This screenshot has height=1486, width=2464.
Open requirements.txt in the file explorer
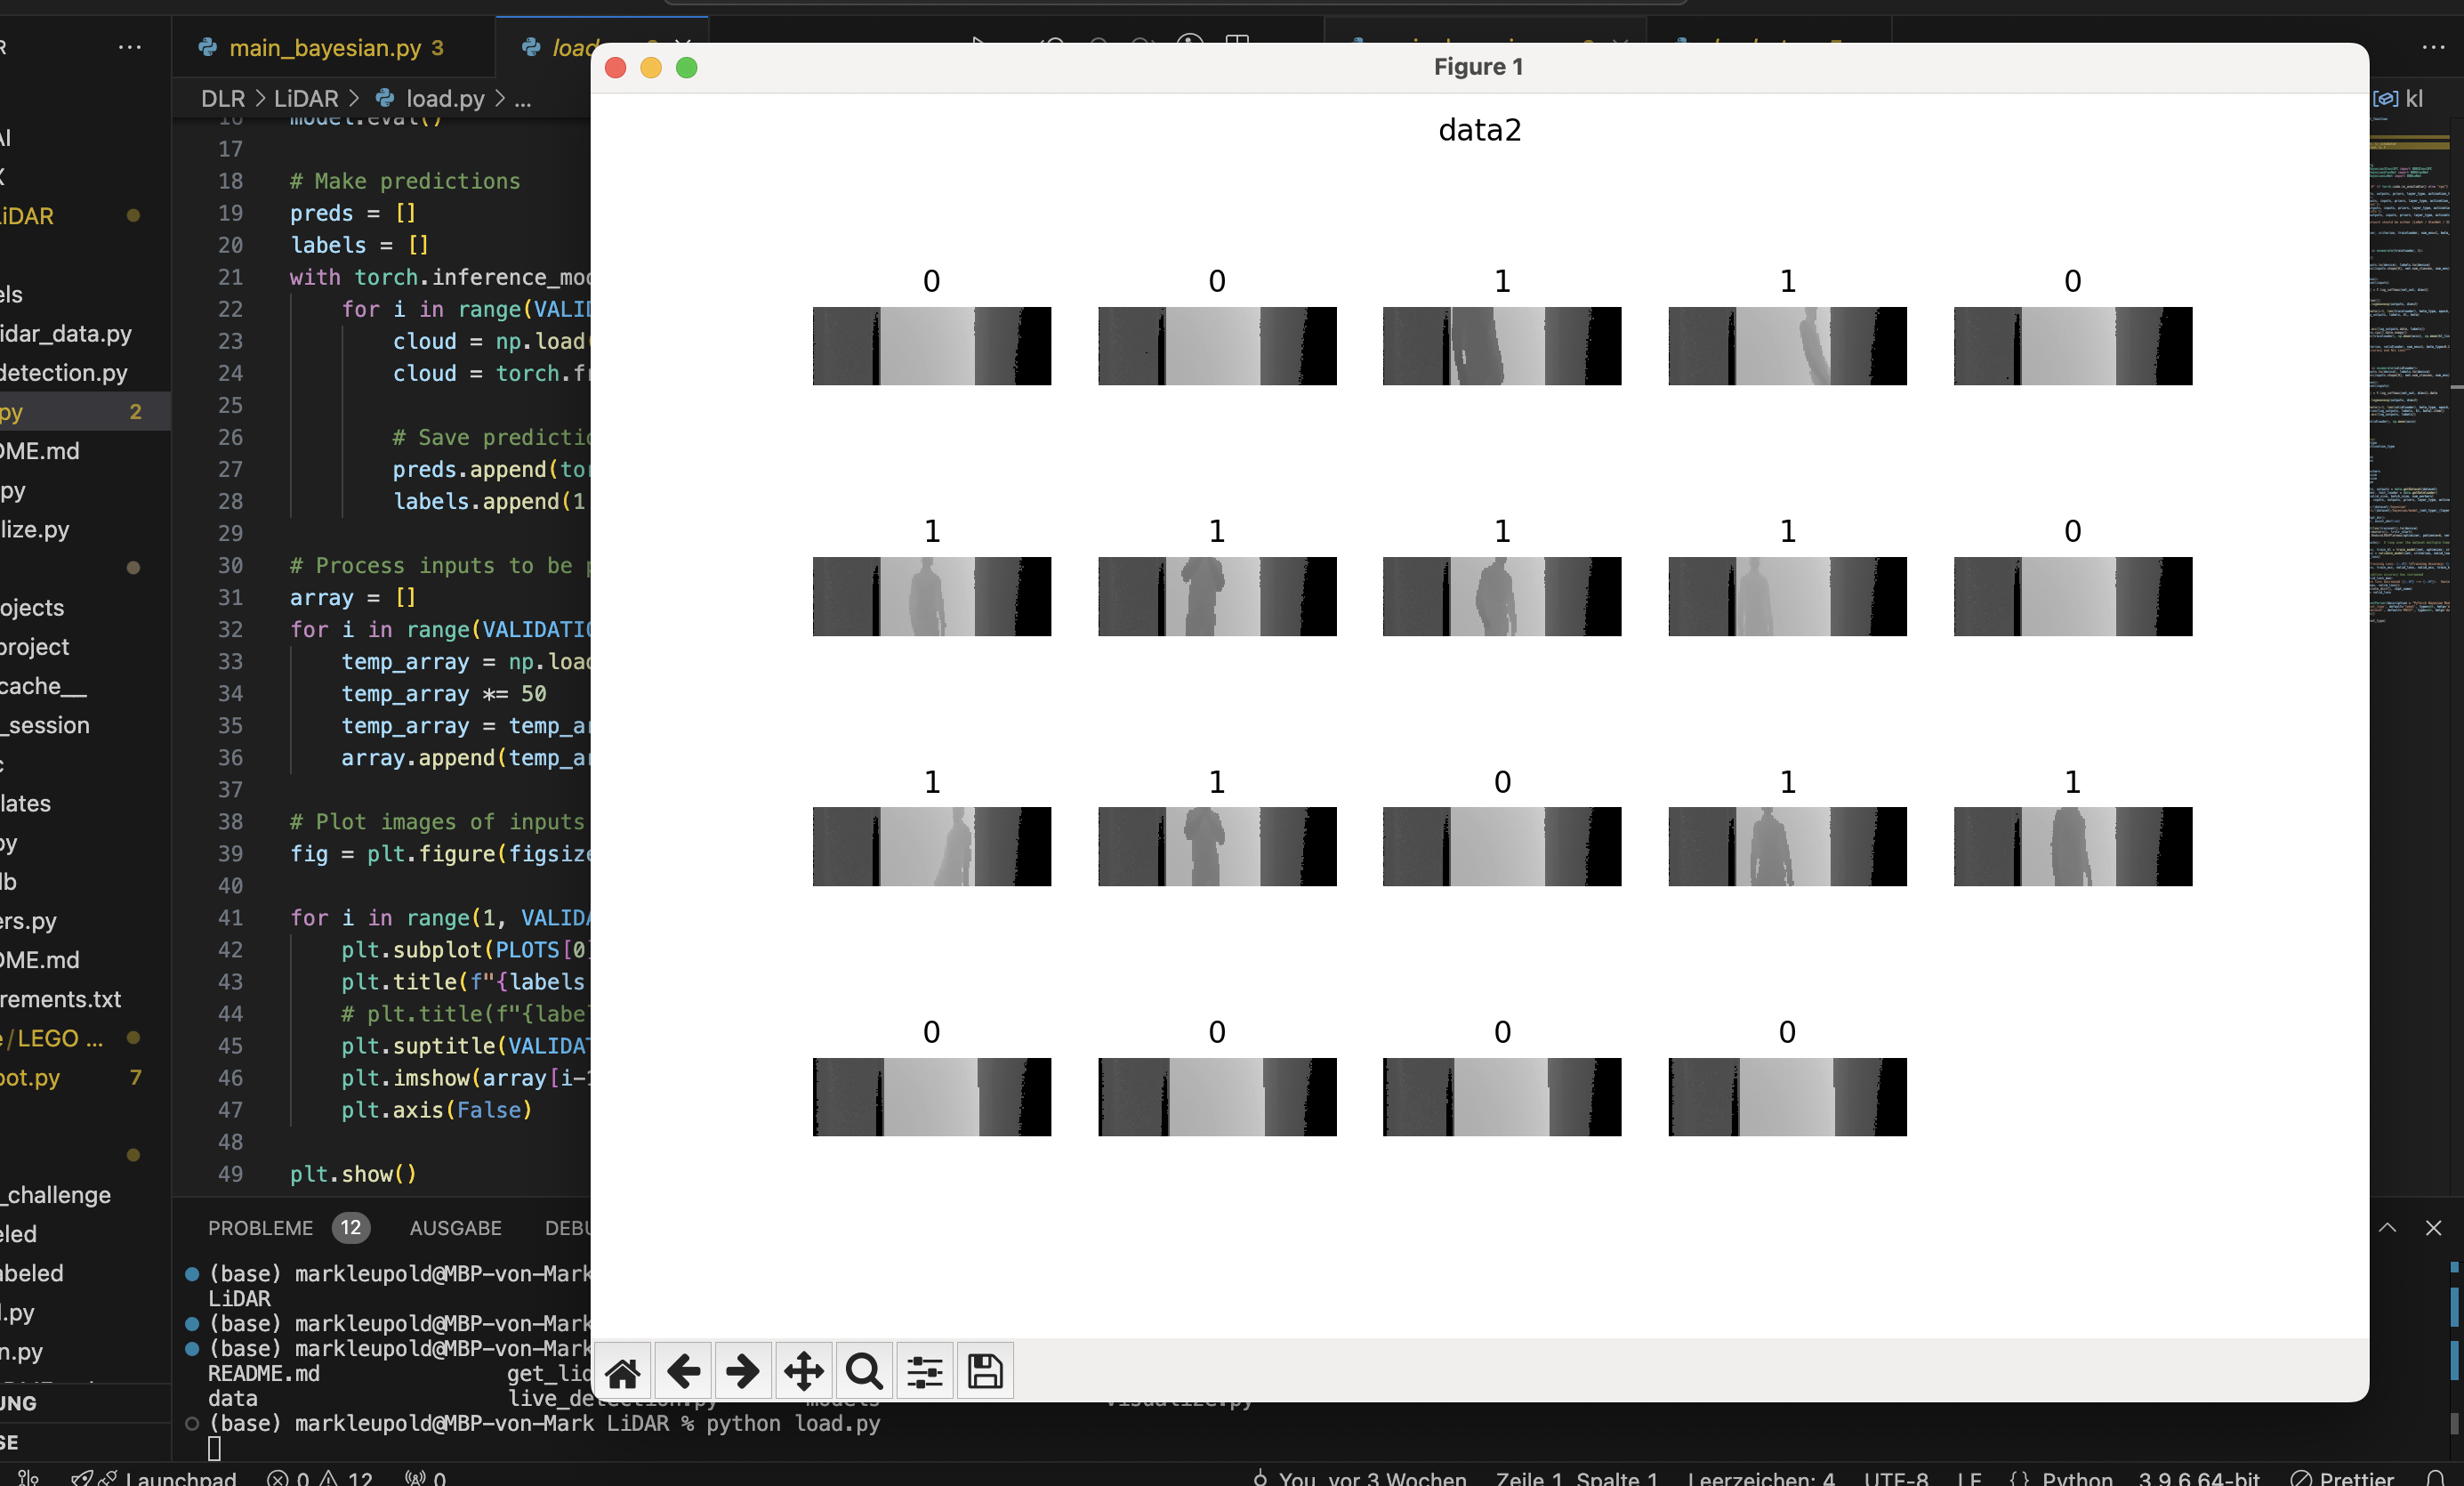click(x=60, y=999)
